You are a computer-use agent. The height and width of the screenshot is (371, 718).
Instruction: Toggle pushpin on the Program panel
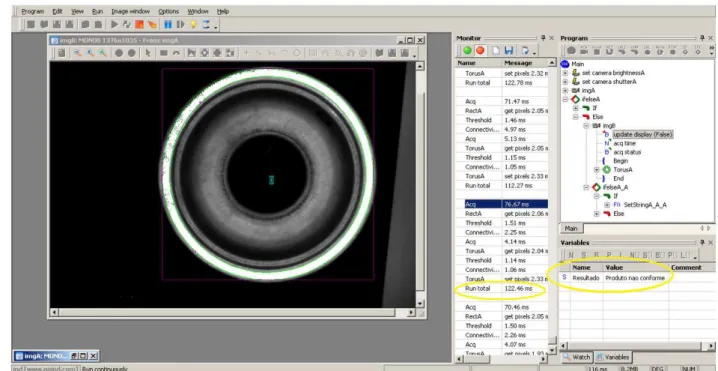click(x=702, y=38)
